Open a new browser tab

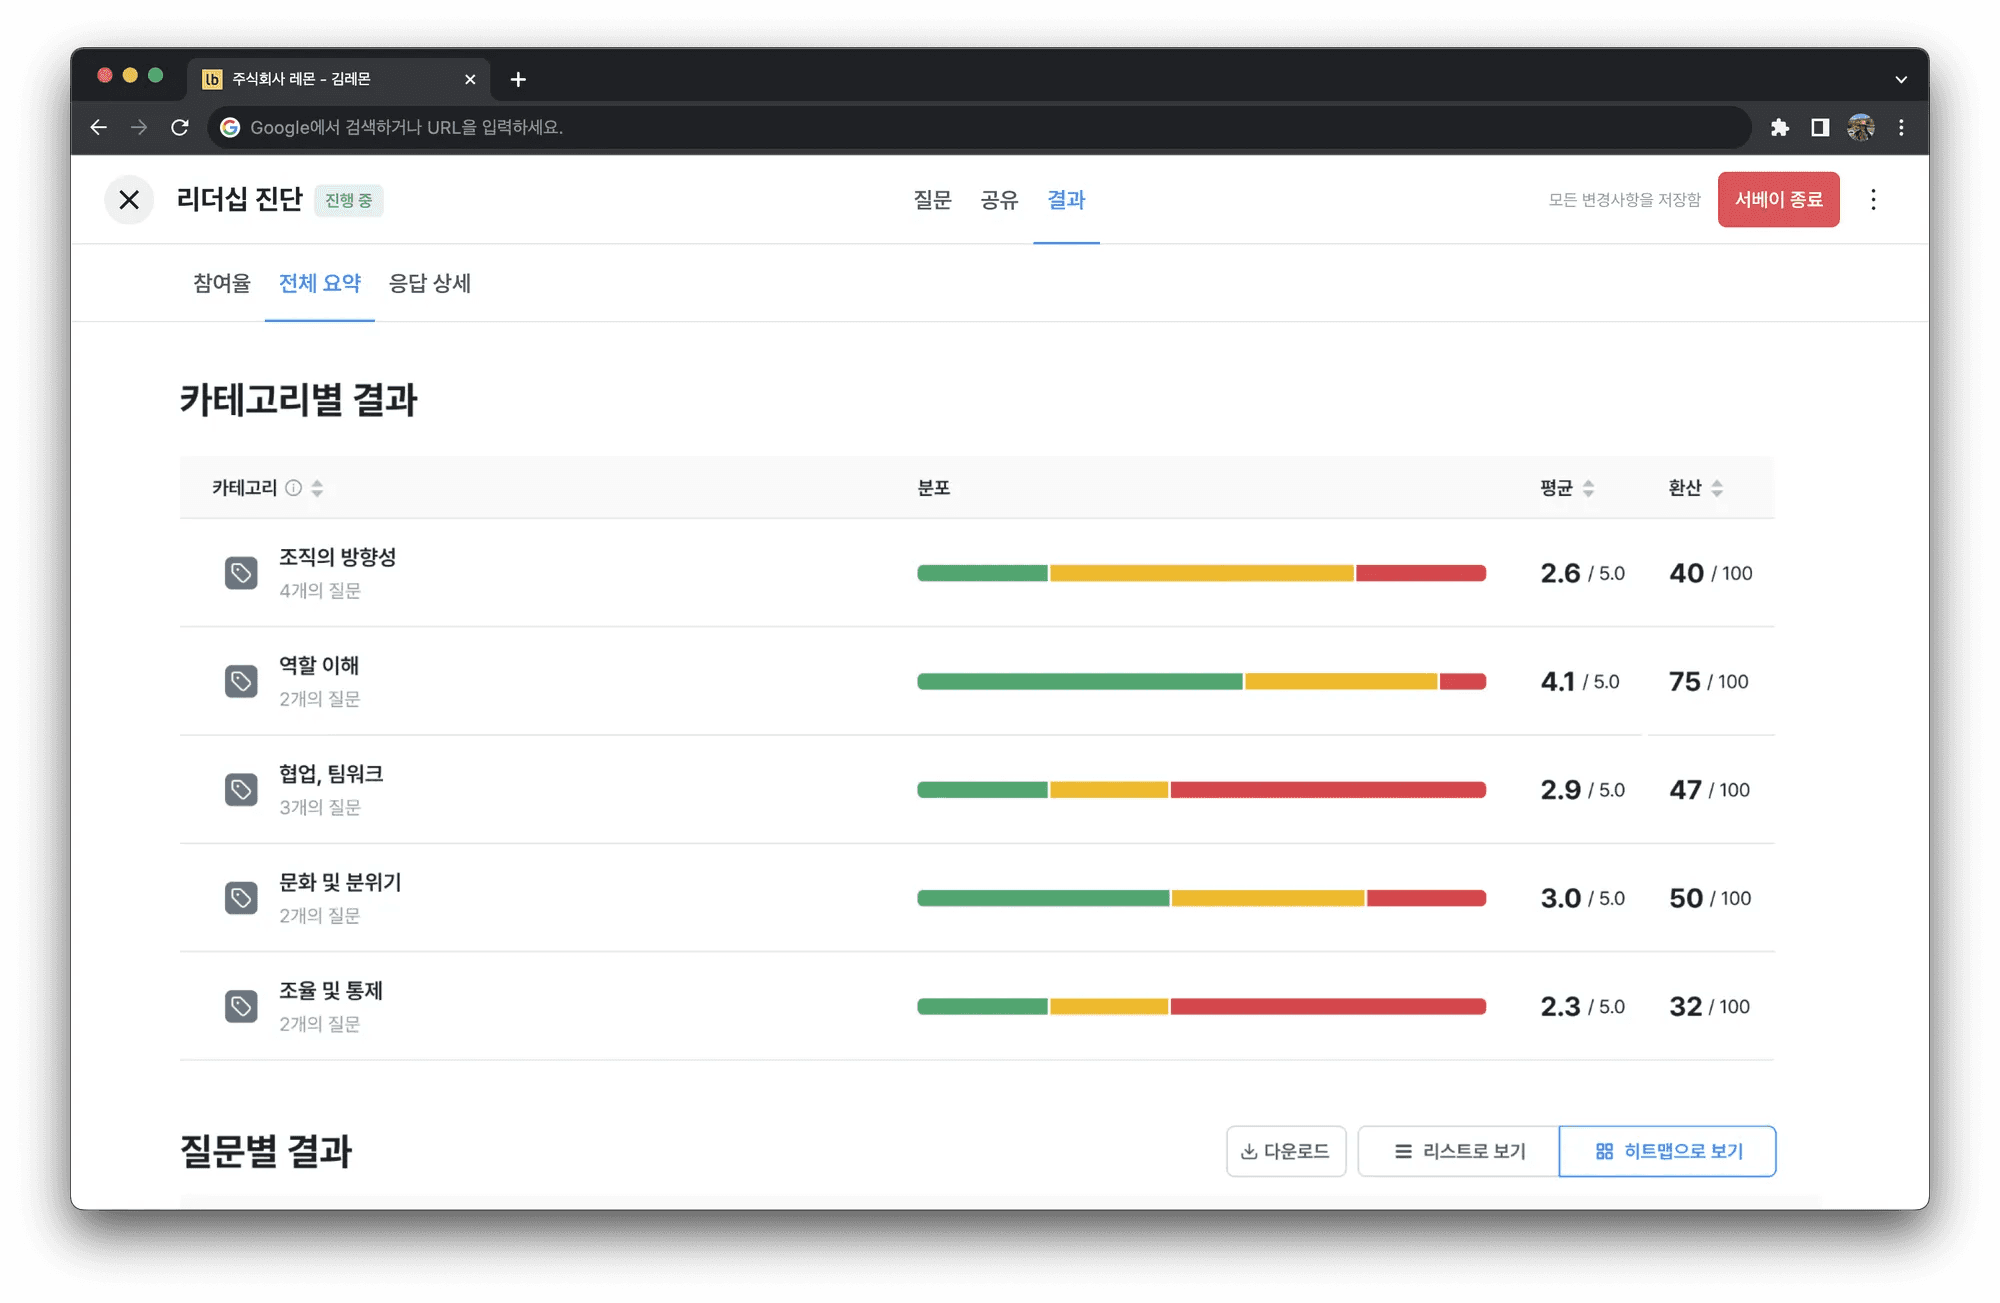pyautogui.click(x=518, y=79)
